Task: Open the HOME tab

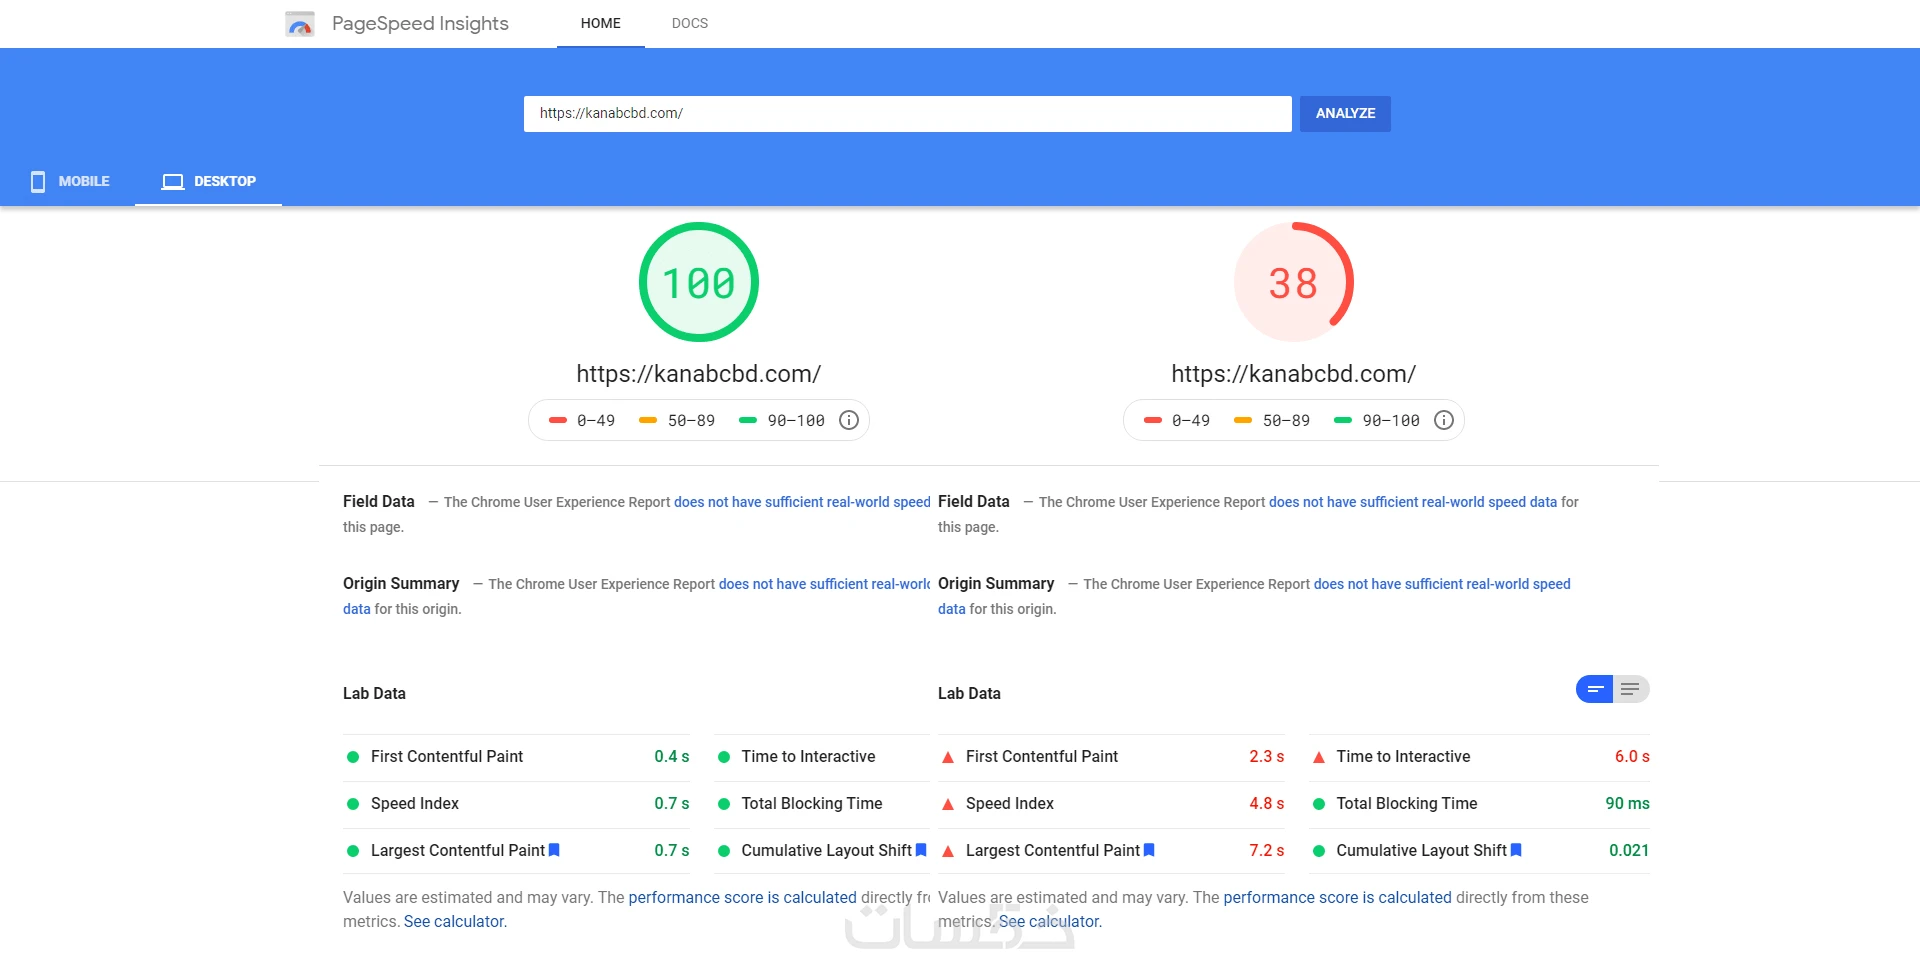Action: pos(601,23)
